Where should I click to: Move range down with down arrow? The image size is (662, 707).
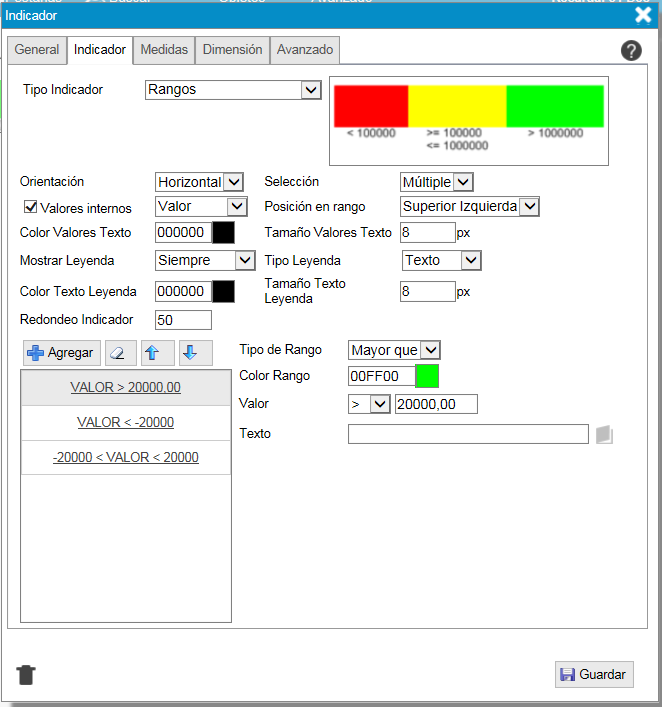tap(189, 353)
